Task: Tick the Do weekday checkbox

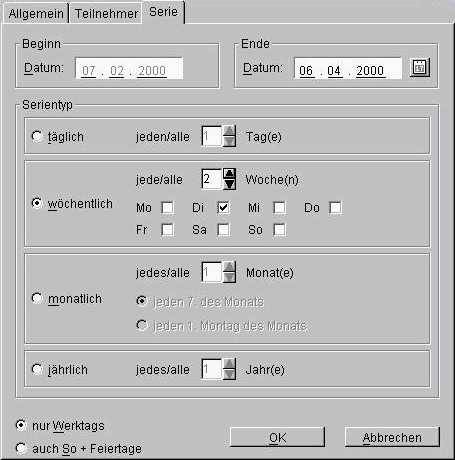Action: pos(335,207)
